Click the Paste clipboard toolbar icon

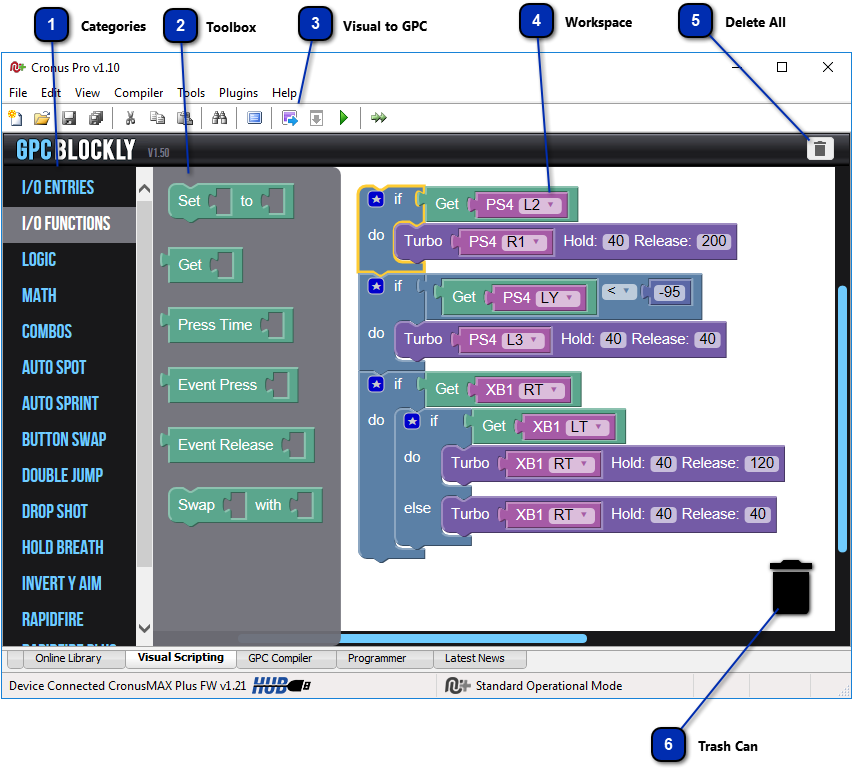(185, 117)
